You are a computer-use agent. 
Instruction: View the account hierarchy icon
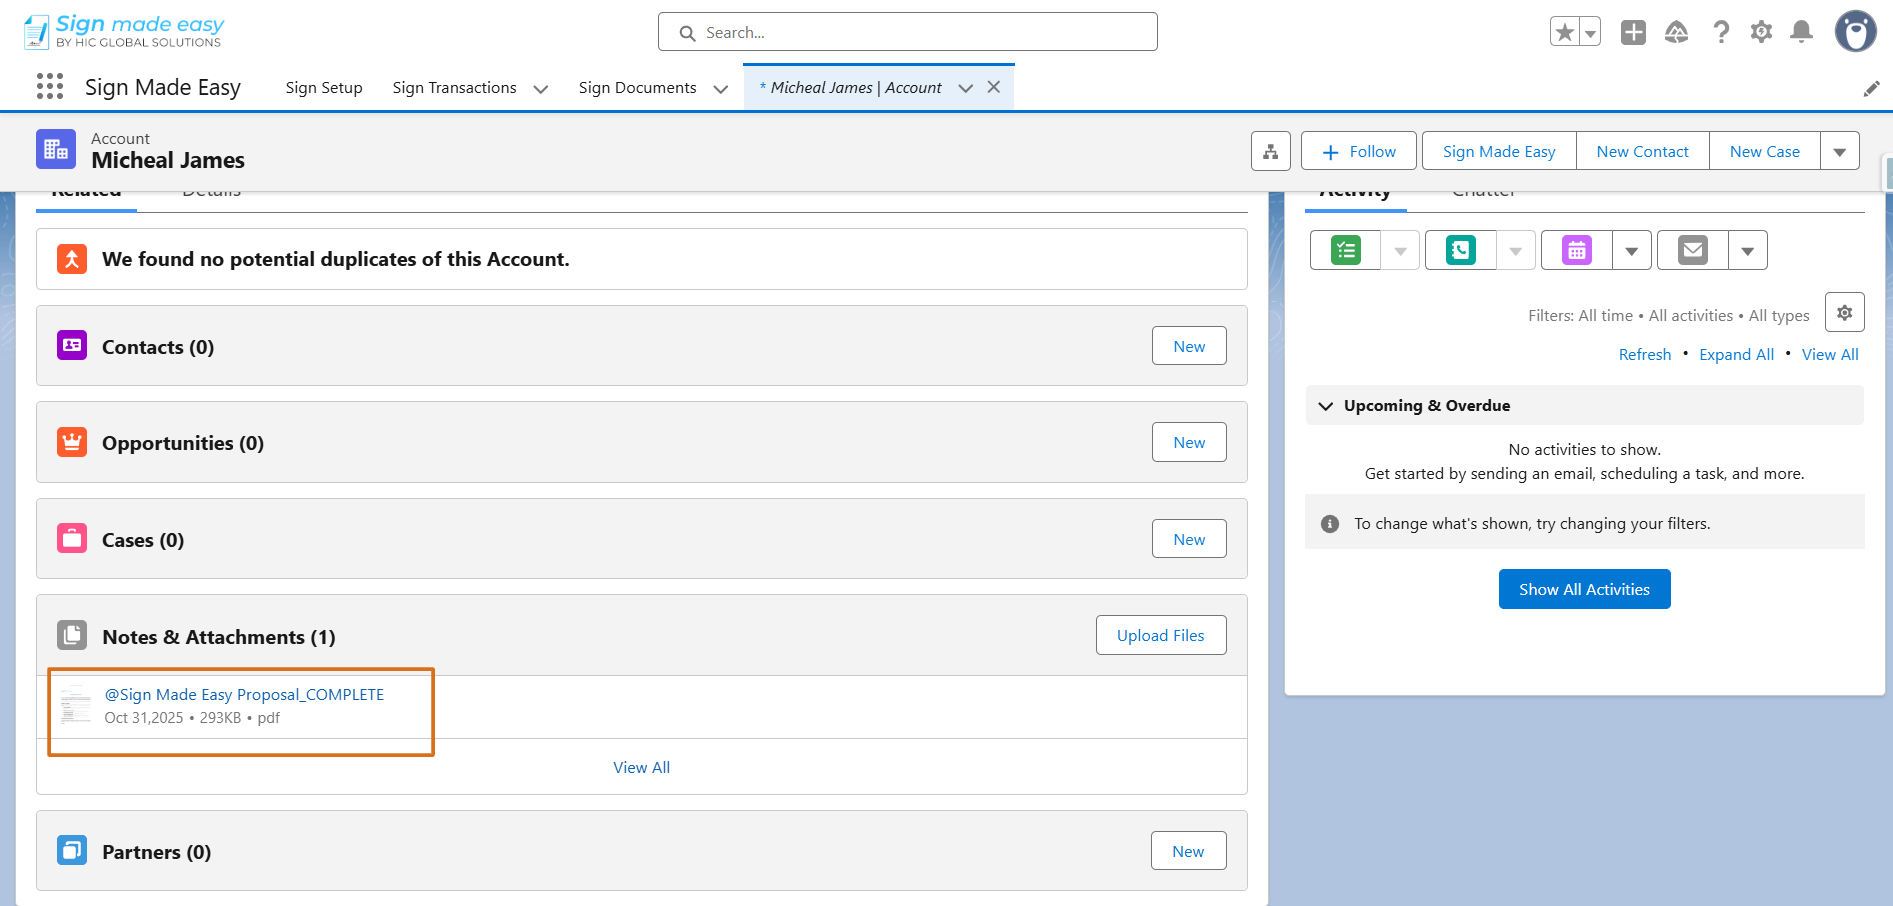pyautogui.click(x=1270, y=152)
